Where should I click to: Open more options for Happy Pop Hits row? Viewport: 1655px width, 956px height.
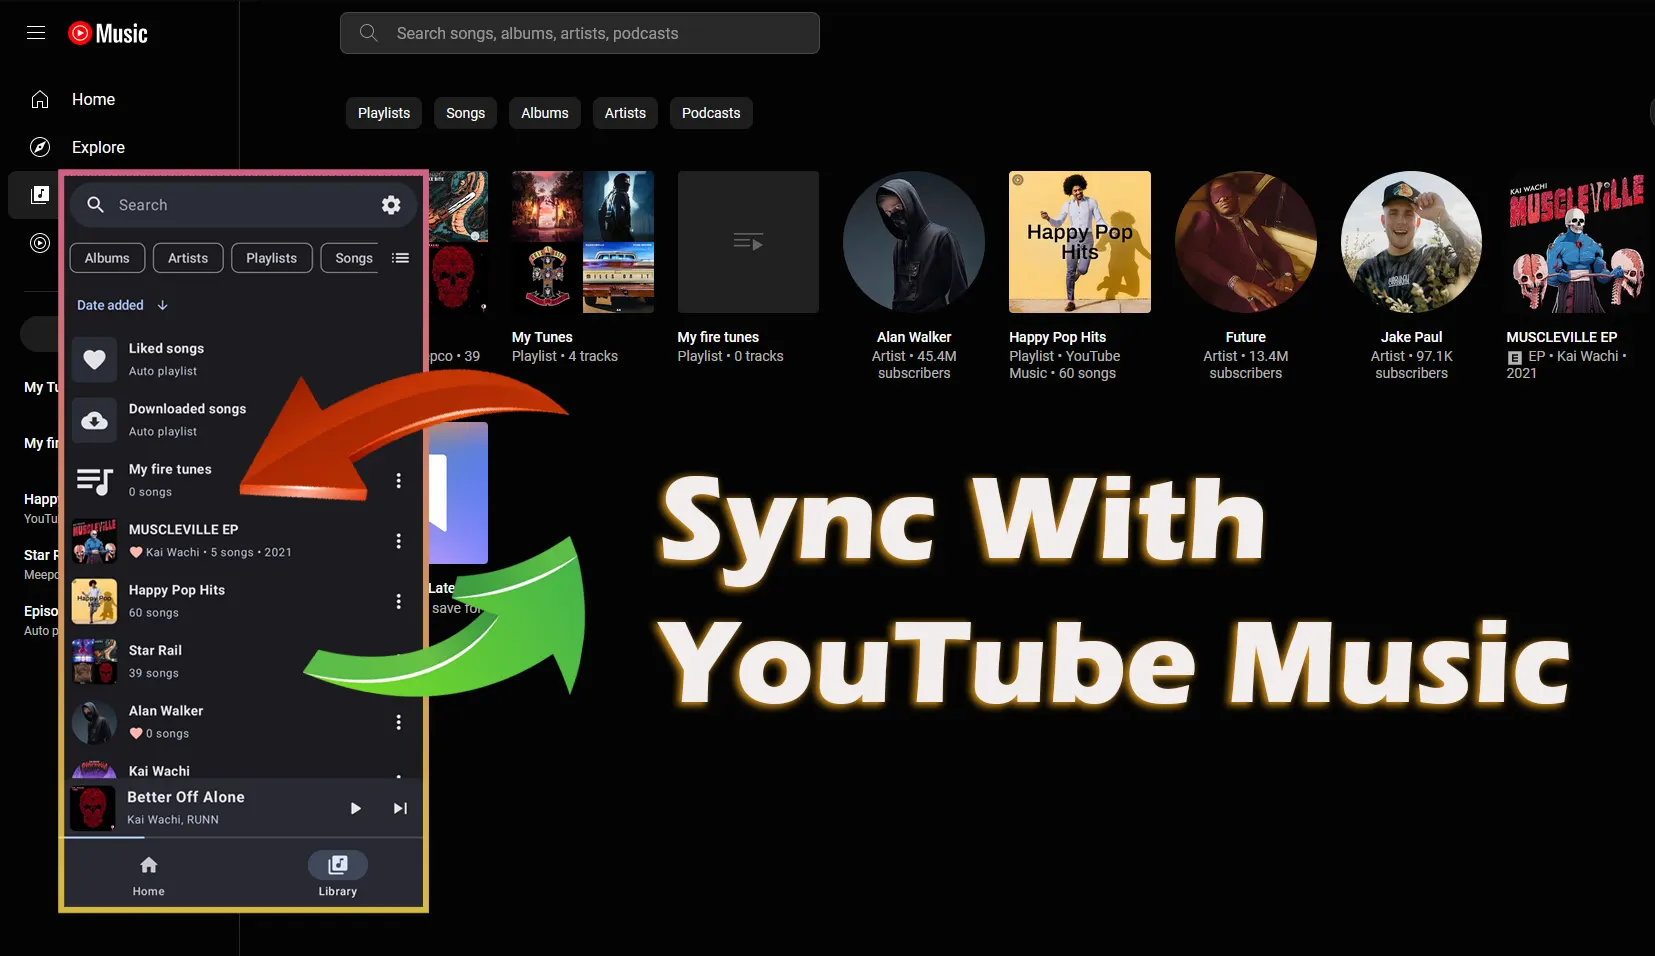(x=399, y=601)
